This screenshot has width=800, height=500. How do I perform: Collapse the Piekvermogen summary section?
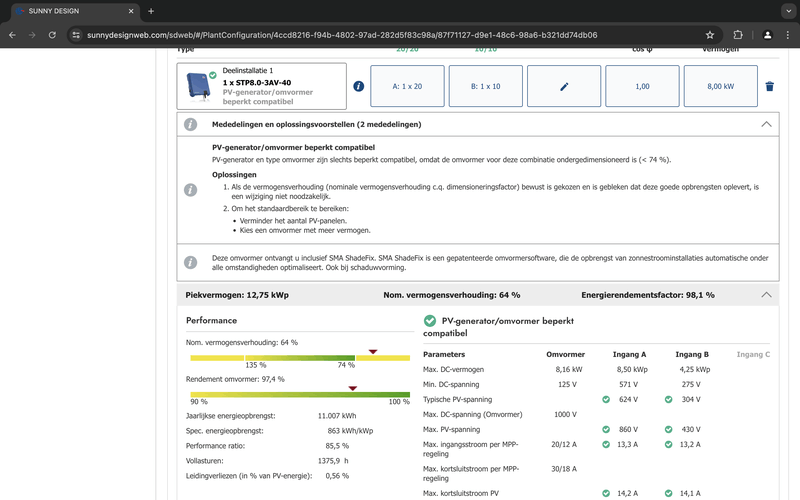click(x=766, y=295)
